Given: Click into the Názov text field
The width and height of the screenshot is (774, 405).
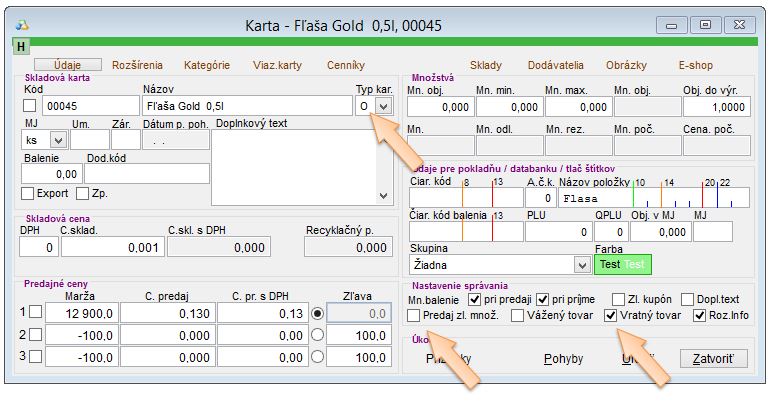Looking at the screenshot, I should coord(247,105).
